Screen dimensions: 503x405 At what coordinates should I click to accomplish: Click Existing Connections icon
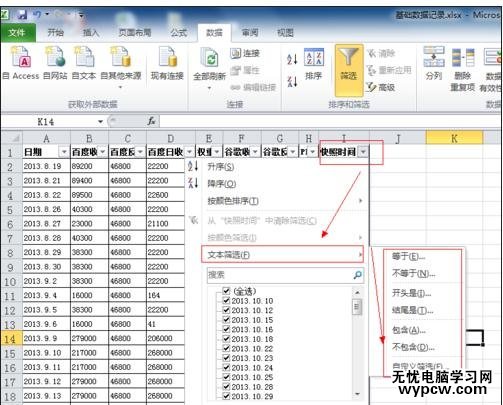point(167,63)
